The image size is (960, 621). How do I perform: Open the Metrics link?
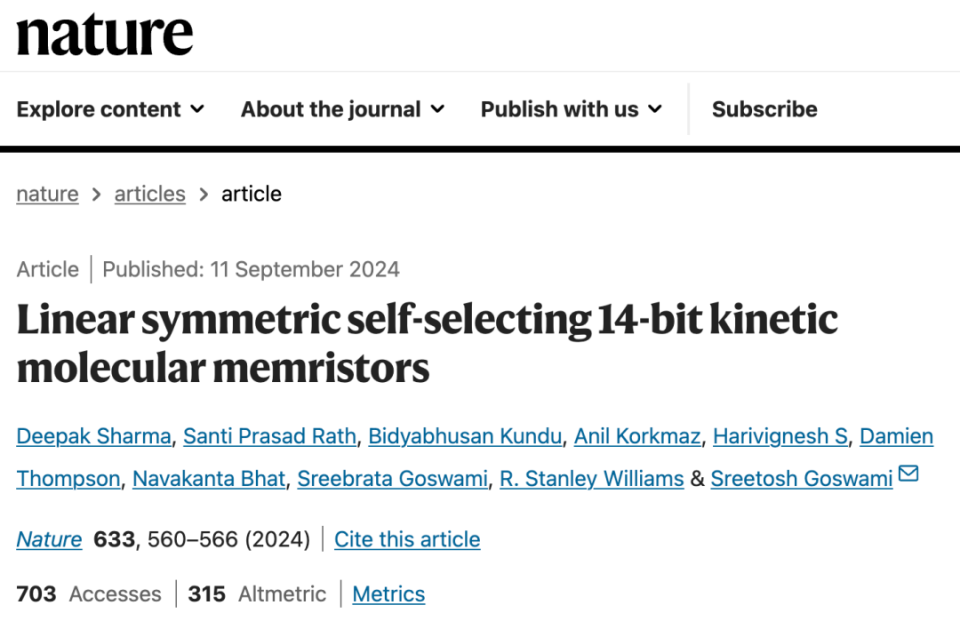[x=388, y=594]
